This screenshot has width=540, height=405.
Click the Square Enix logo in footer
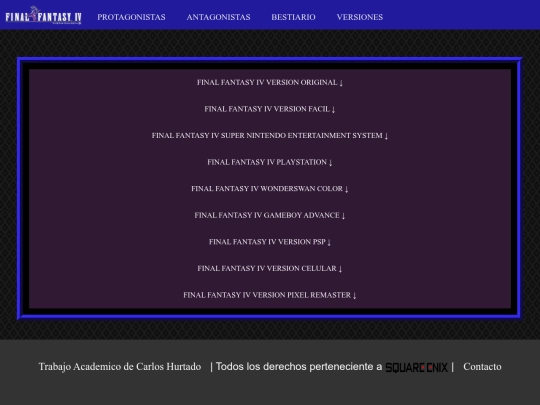click(416, 367)
